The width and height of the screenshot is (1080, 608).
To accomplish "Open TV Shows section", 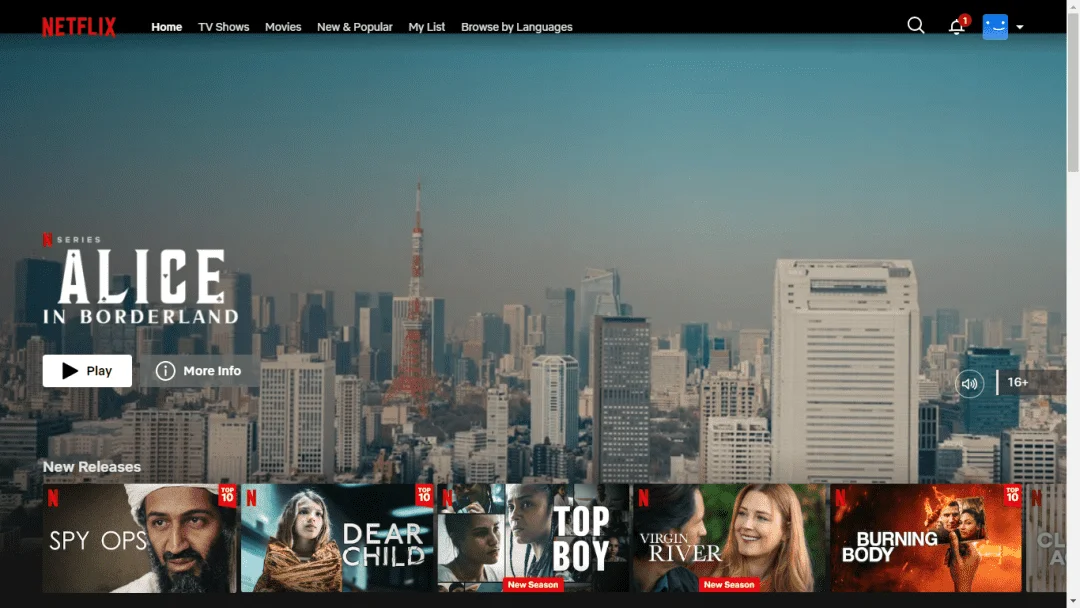I will (224, 27).
